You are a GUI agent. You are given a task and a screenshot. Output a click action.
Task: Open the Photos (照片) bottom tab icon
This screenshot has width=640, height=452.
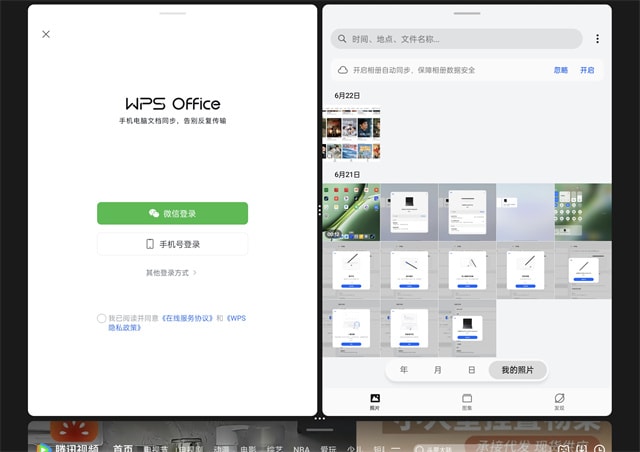[x=375, y=401]
